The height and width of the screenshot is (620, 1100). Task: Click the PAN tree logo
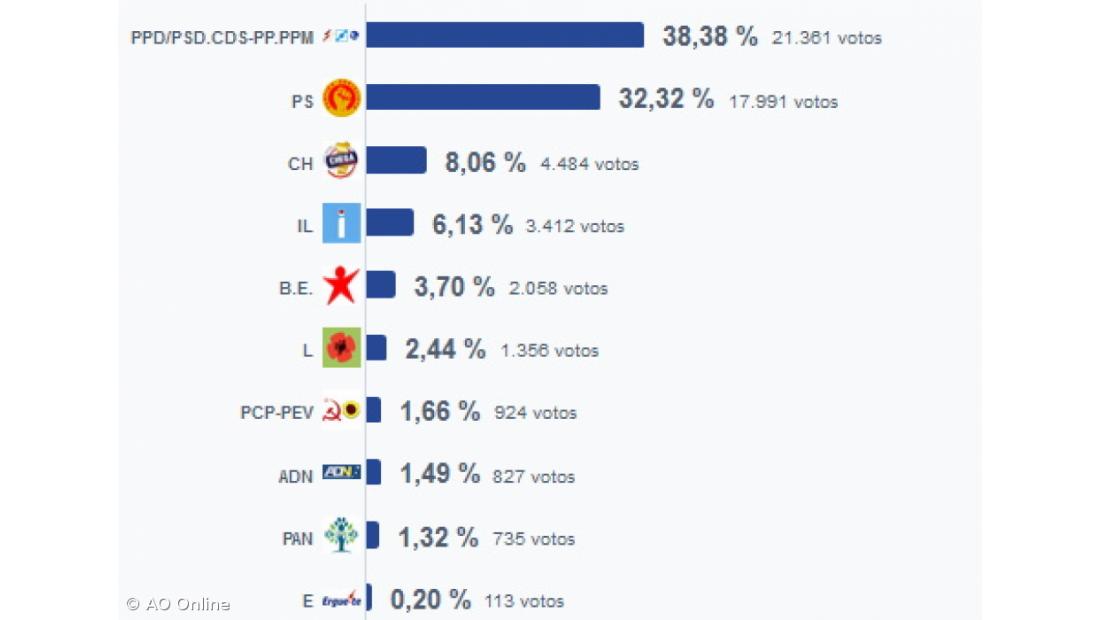tap(341, 535)
